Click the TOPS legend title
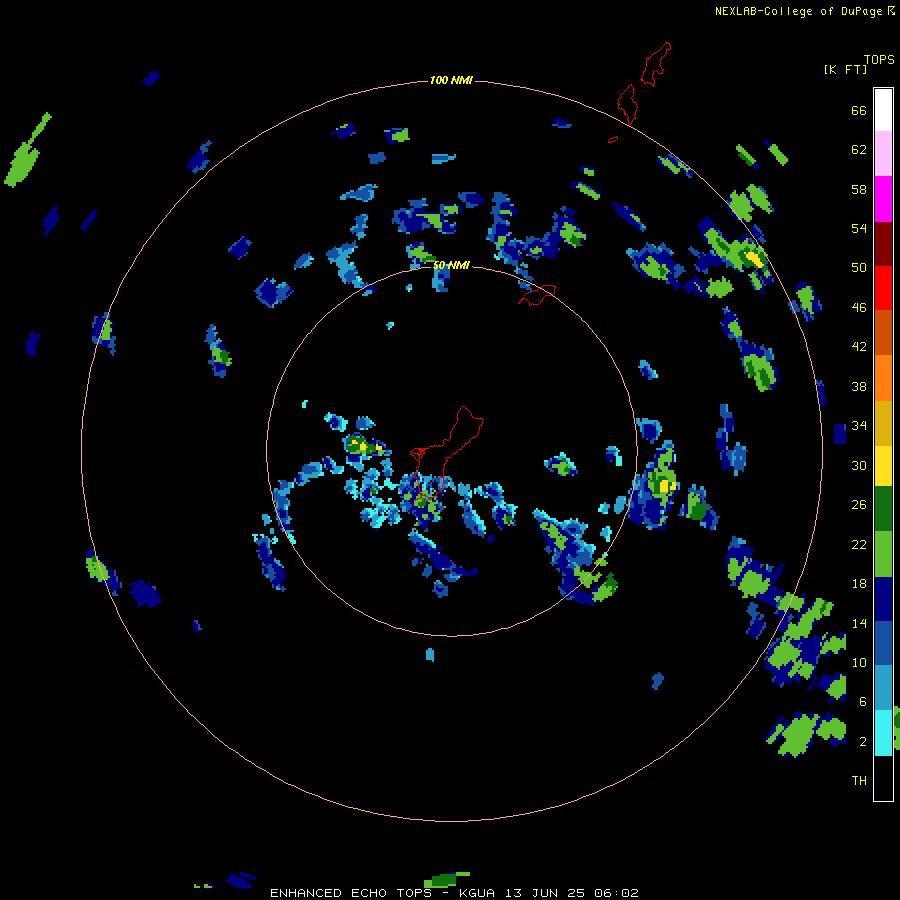900x900 pixels. click(879, 59)
